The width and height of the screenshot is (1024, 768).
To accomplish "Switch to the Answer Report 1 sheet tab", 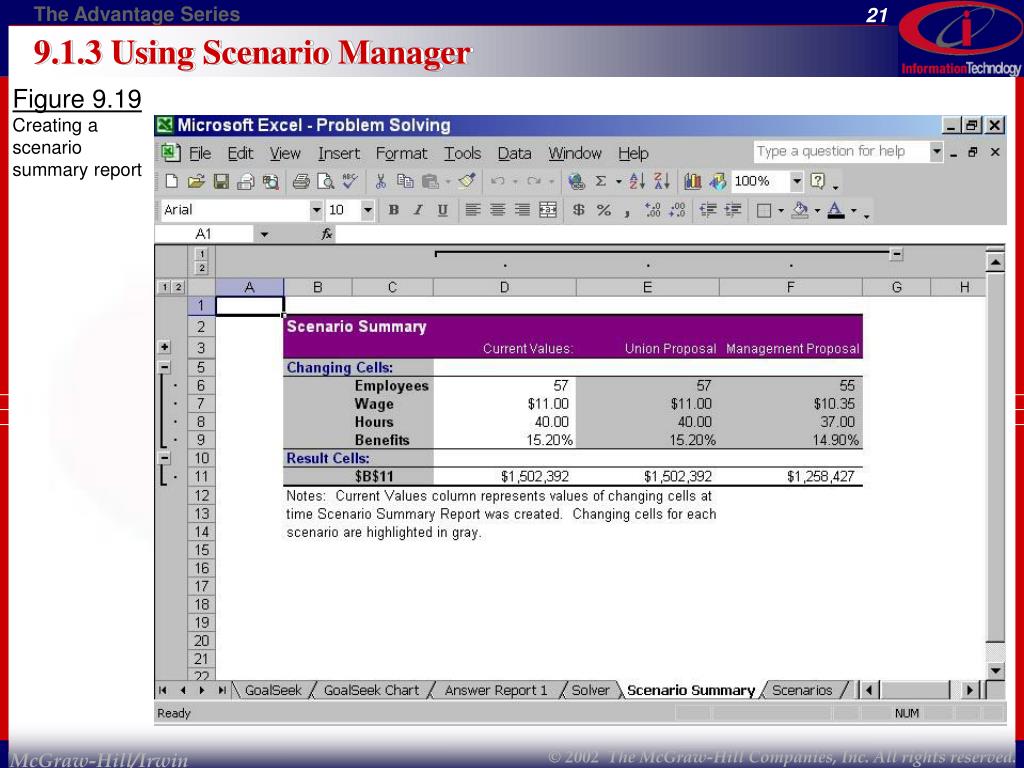I will click(x=496, y=690).
